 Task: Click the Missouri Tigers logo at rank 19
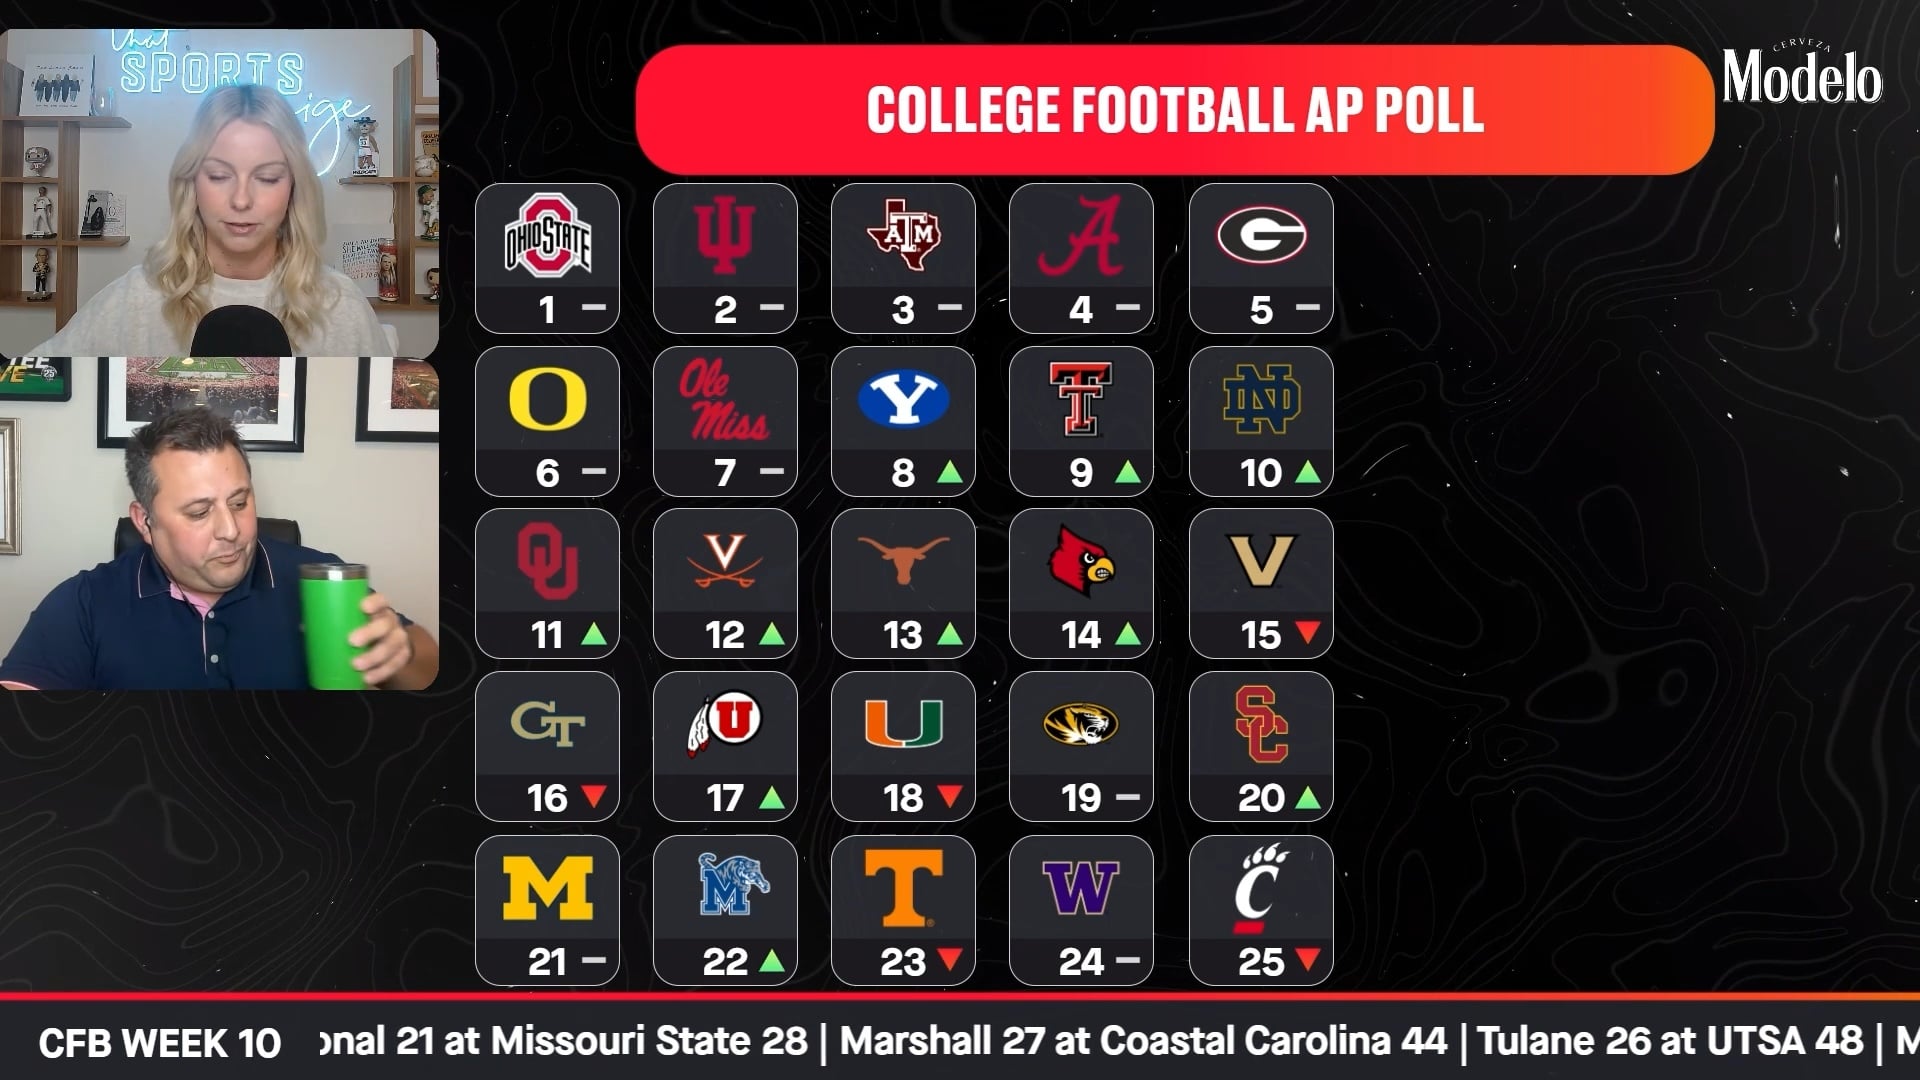tap(1081, 725)
